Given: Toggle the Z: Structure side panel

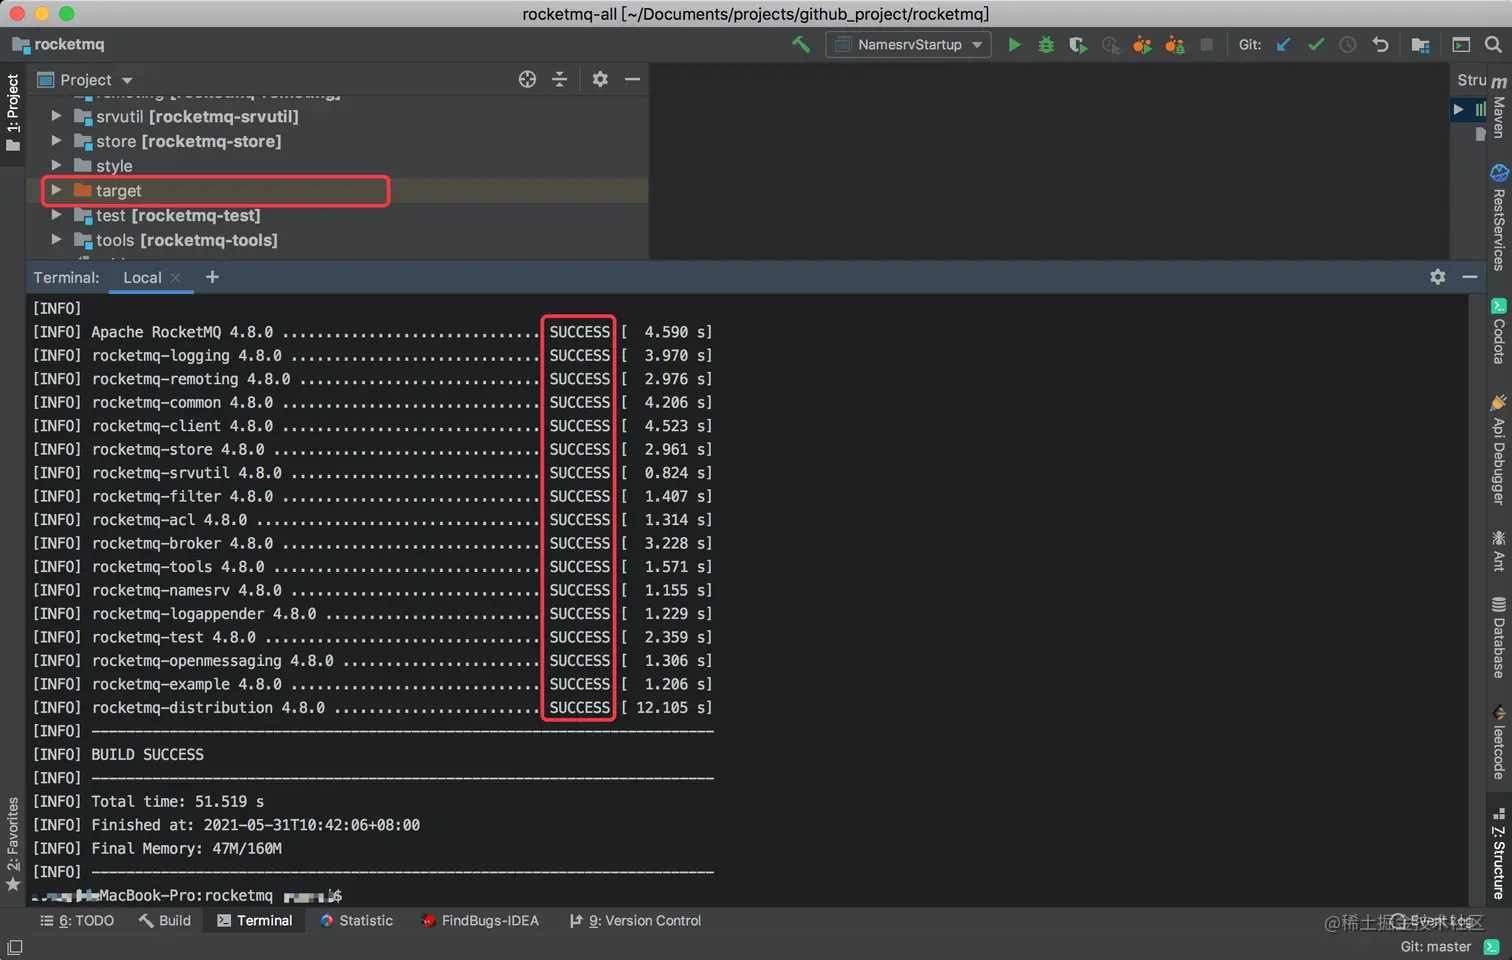Looking at the screenshot, I should [x=1498, y=854].
